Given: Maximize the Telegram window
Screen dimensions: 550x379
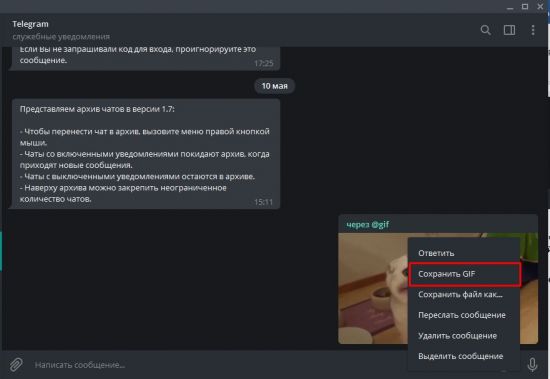Looking at the screenshot, I should pos(525,6).
